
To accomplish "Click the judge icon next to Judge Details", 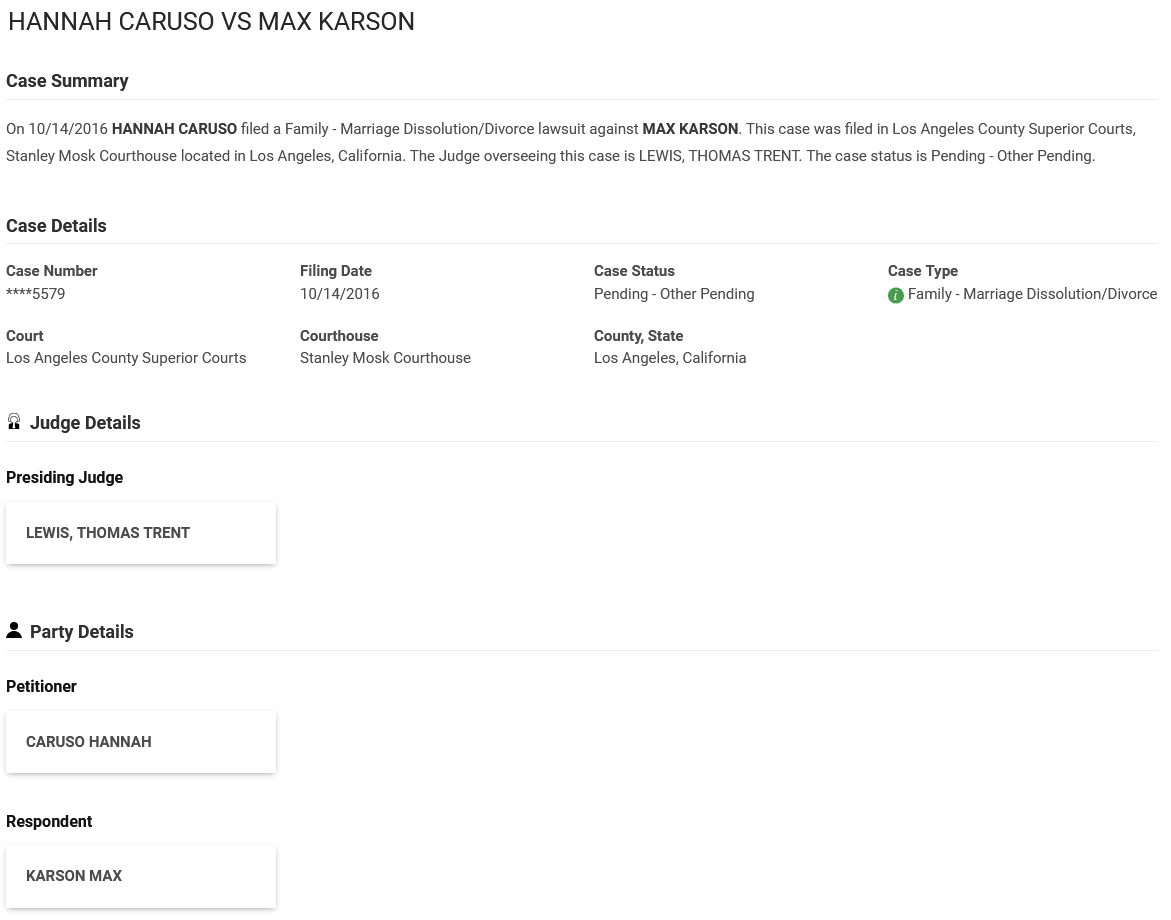I will point(13,422).
